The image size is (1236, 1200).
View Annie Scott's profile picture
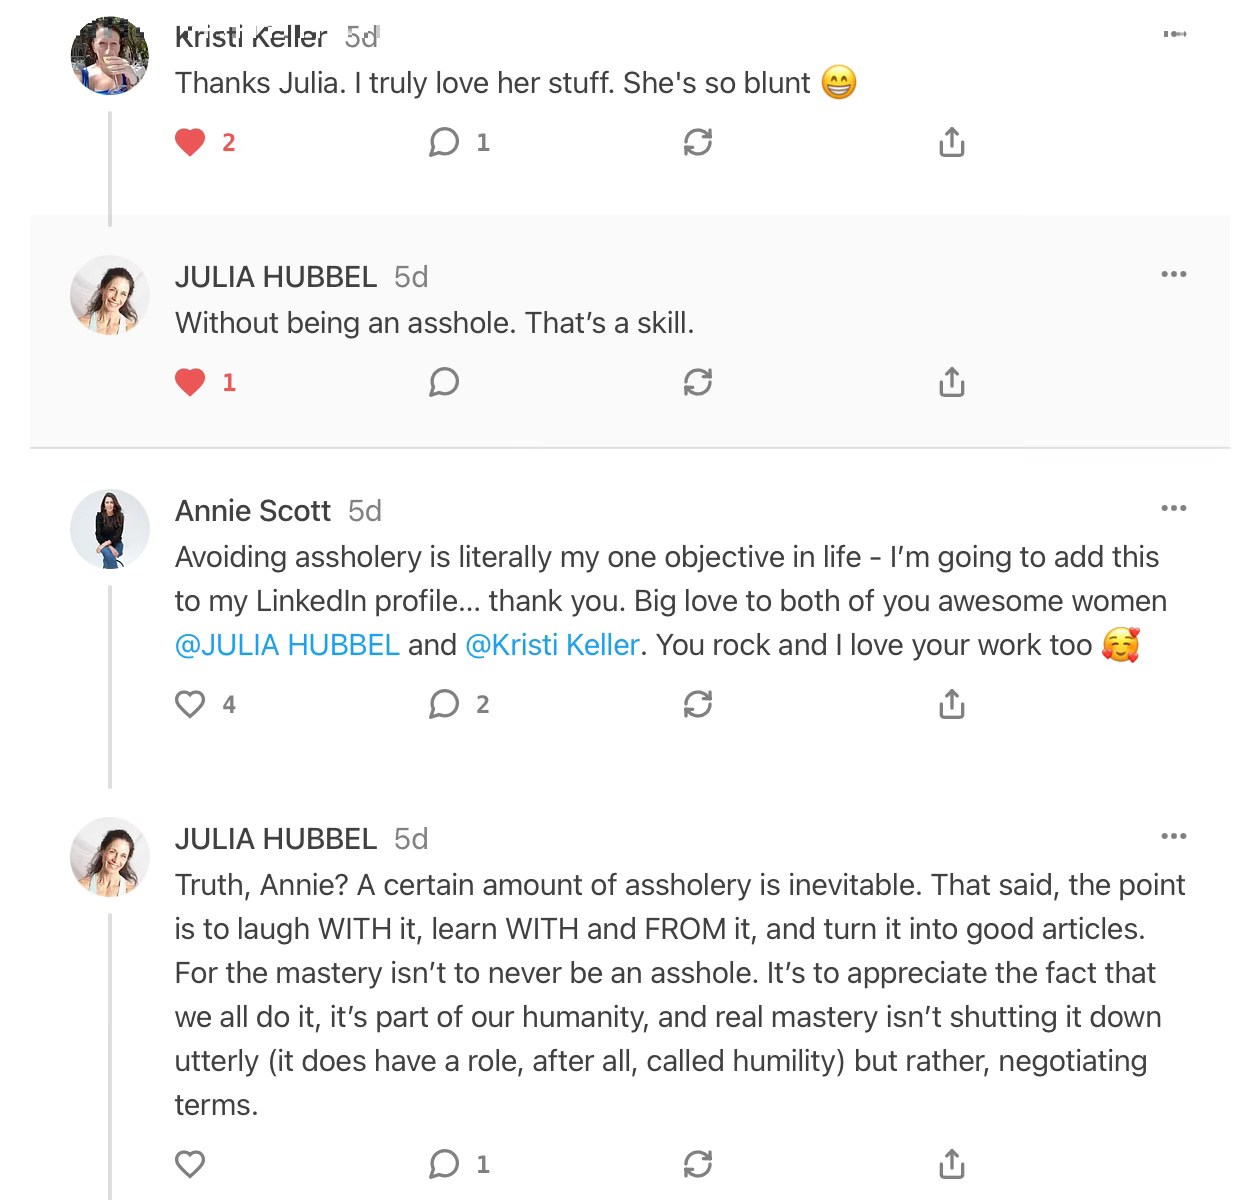pos(110,530)
